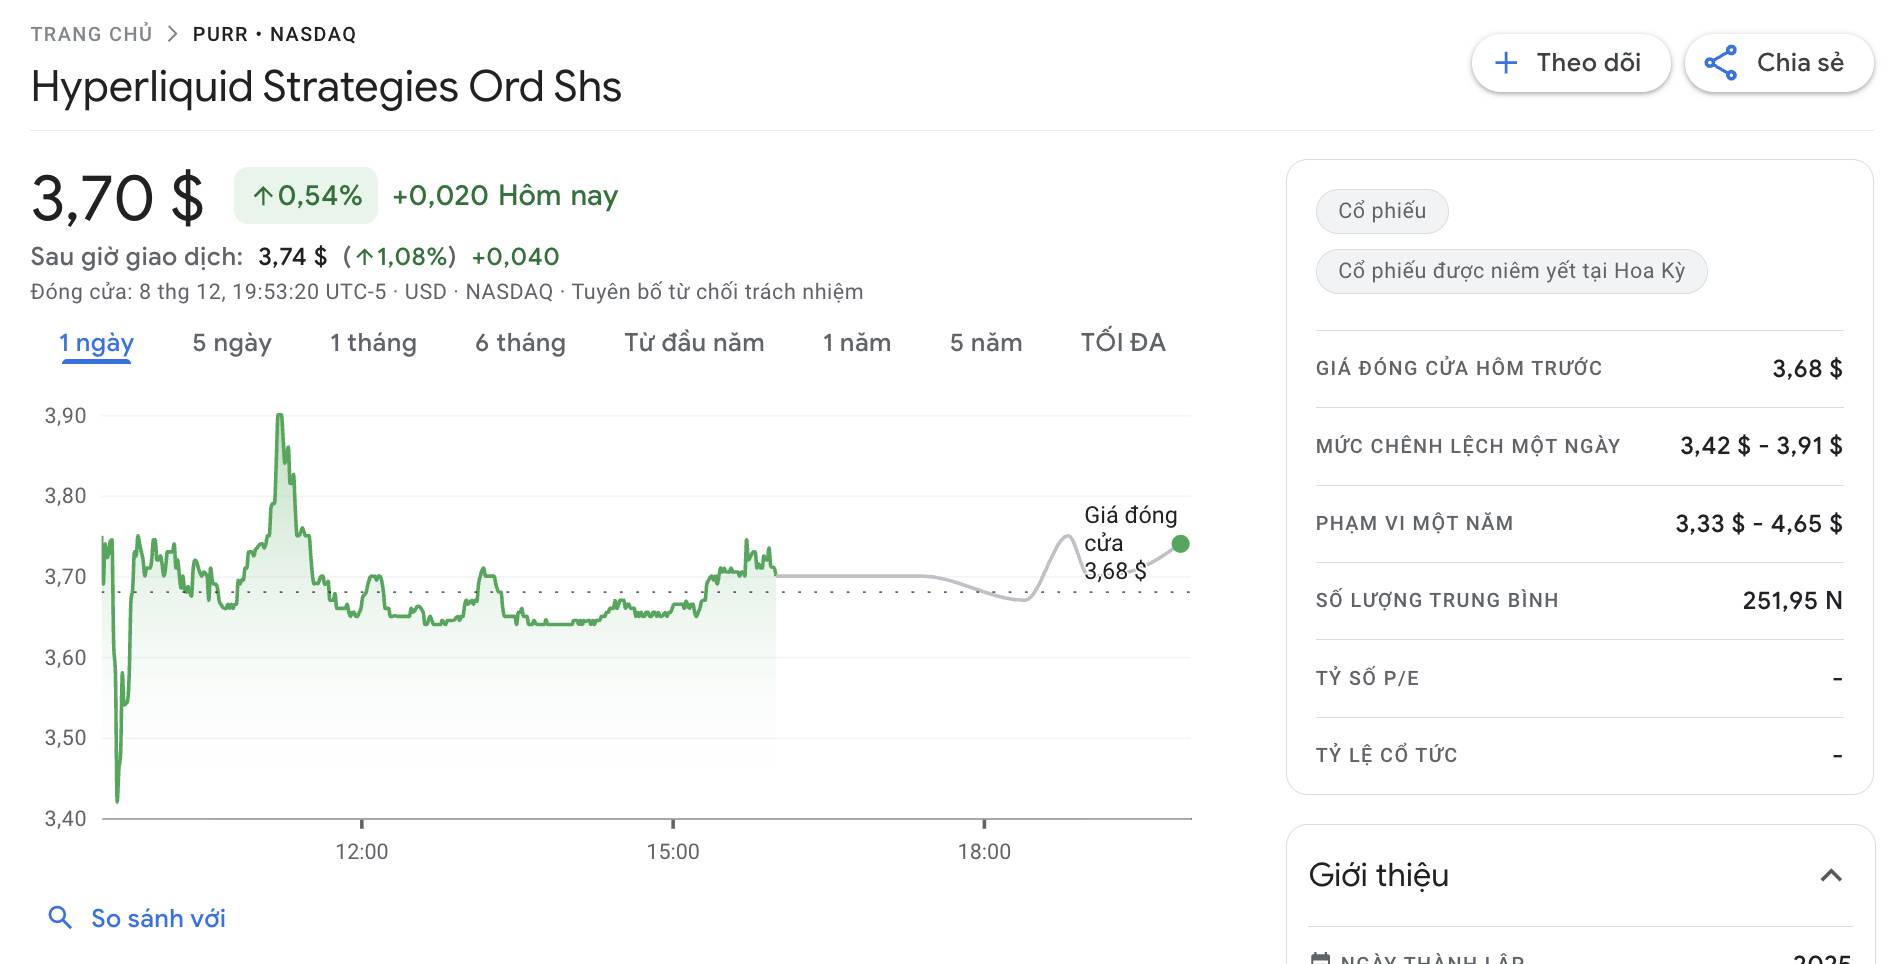View the 5 năm price history
Image resolution: width=1902 pixels, height=964 pixels.
pyautogui.click(x=985, y=343)
